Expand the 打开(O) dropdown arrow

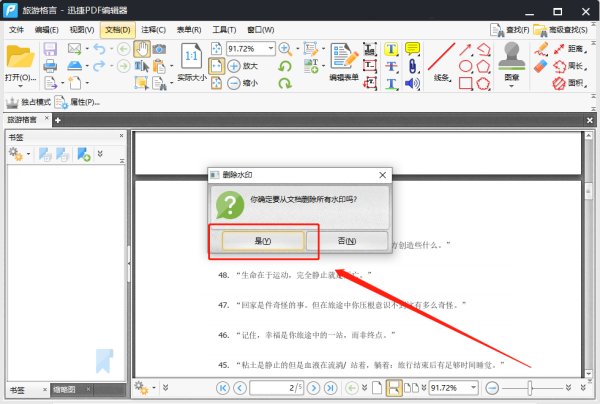pyautogui.click(x=20, y=86)
